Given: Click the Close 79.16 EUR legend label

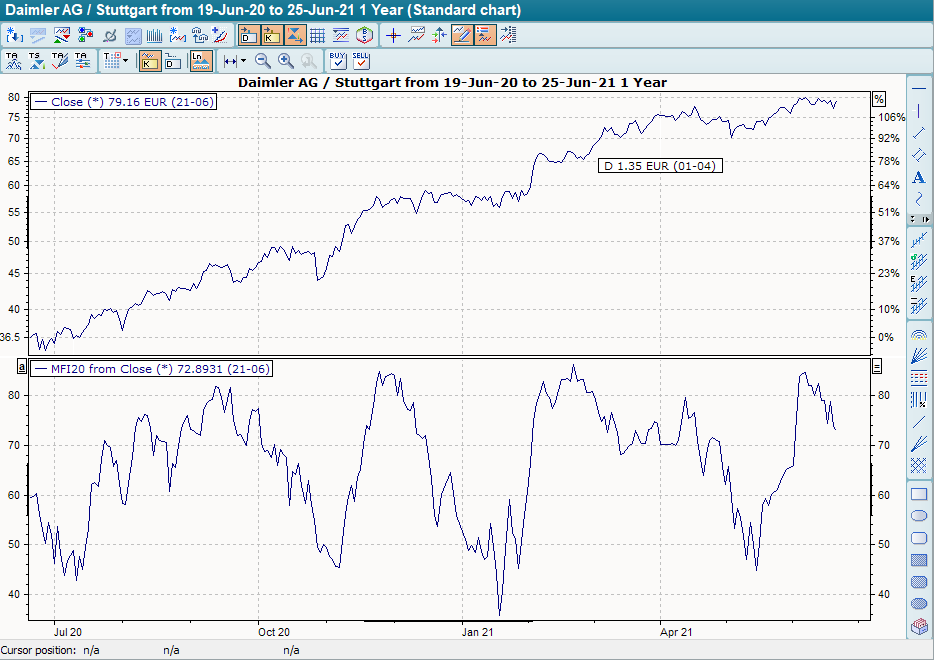Looking at the screenshot, I should [x=120, y=101].
